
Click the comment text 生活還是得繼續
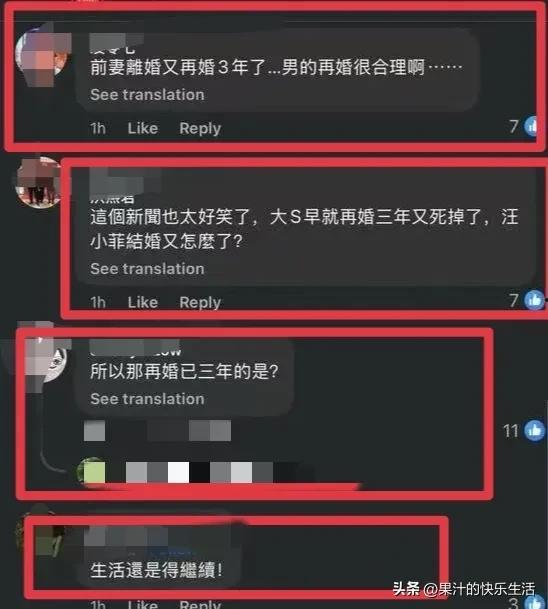coord(156,571)
